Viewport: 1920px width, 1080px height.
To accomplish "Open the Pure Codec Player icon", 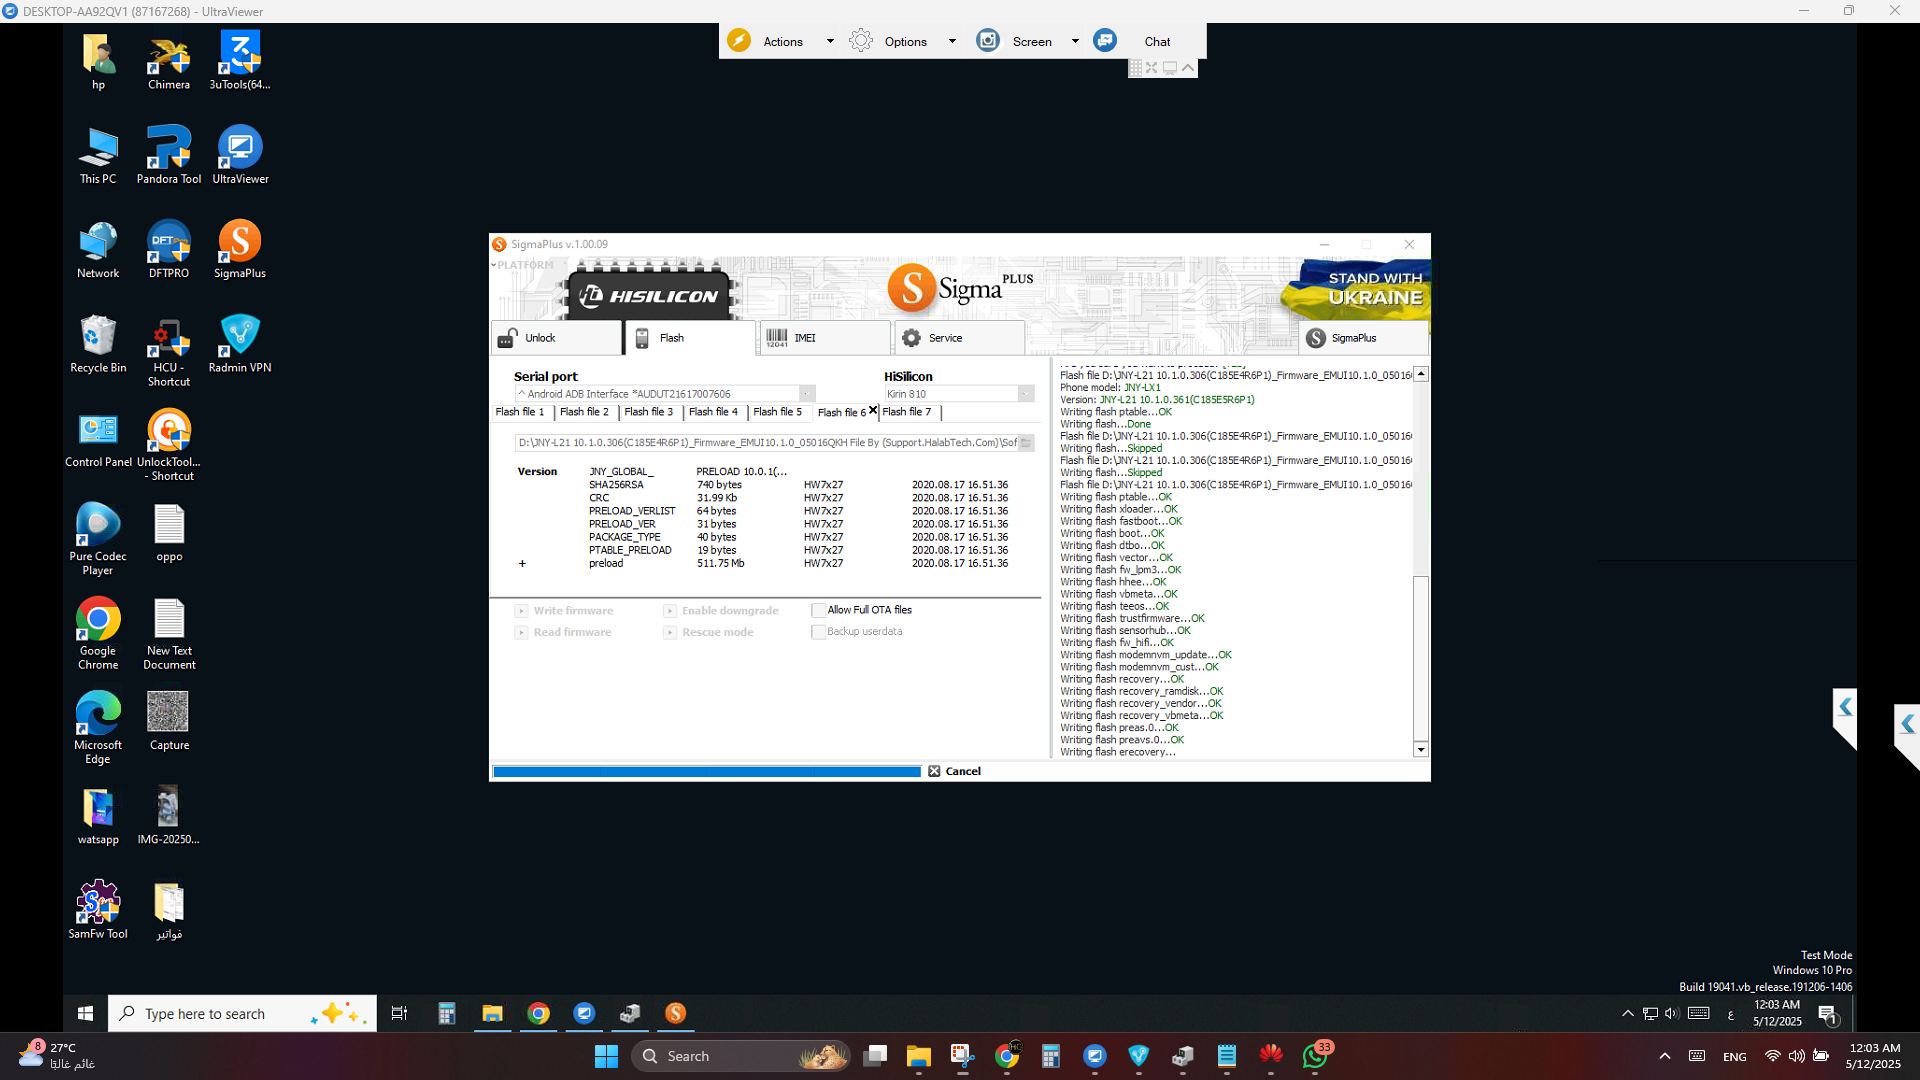I will pos(98,539).
